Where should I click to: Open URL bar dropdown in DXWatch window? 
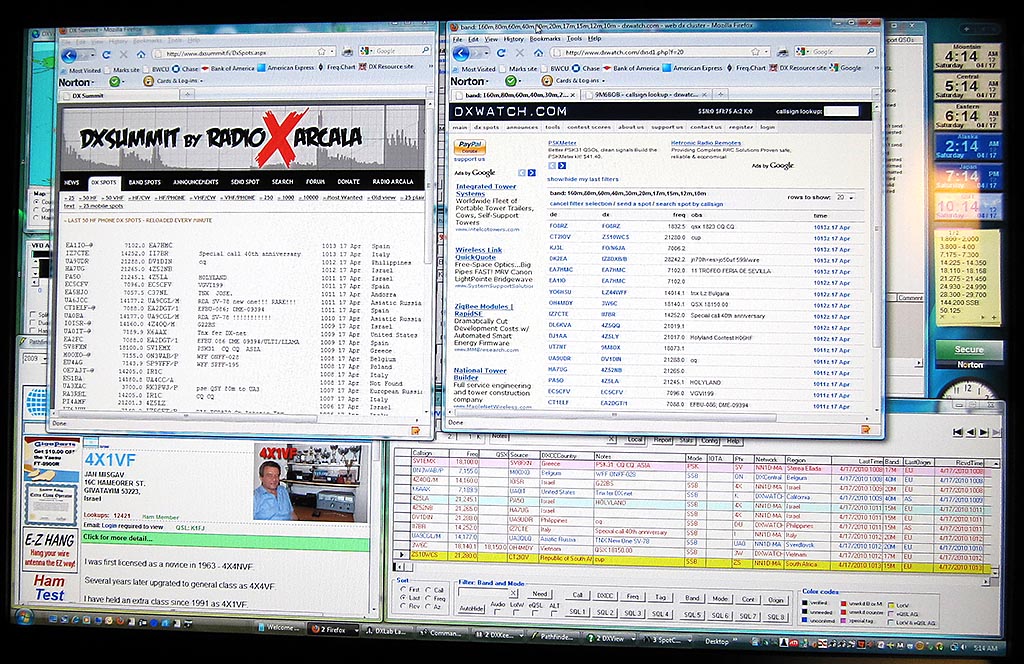tap(767, 52)
